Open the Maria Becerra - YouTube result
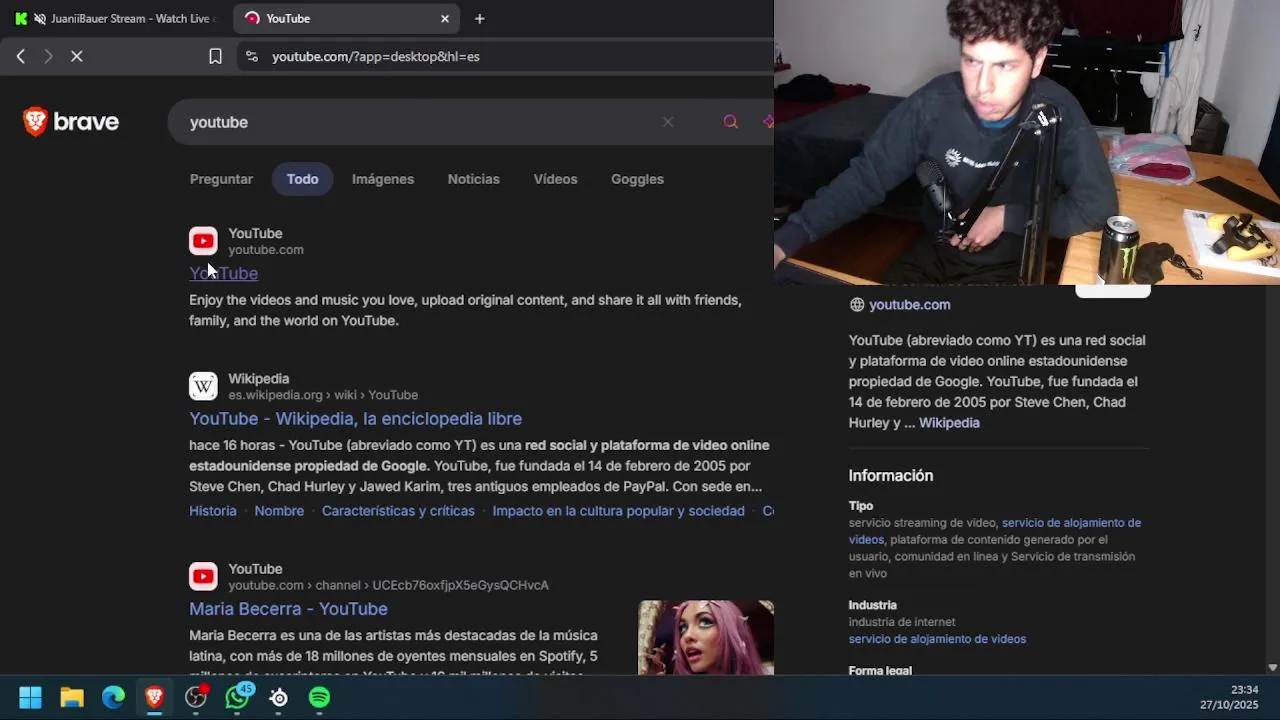The width and height of the screenshot is (1280, 720). pyautogui.click(x=288, y=609)
